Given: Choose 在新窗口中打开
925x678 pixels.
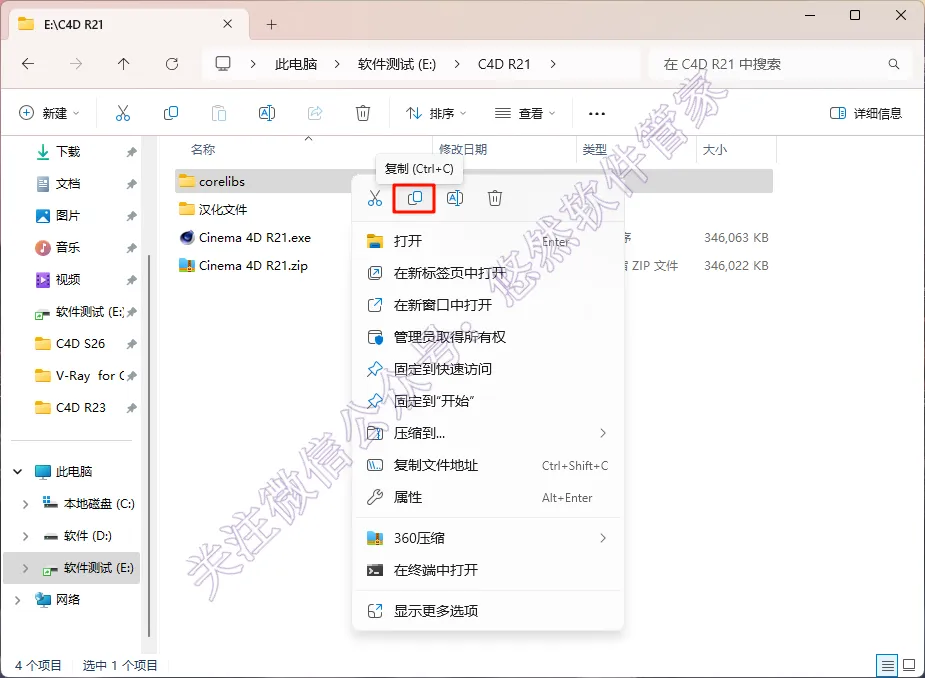Looking at the screenshot, I should point(487,305).
